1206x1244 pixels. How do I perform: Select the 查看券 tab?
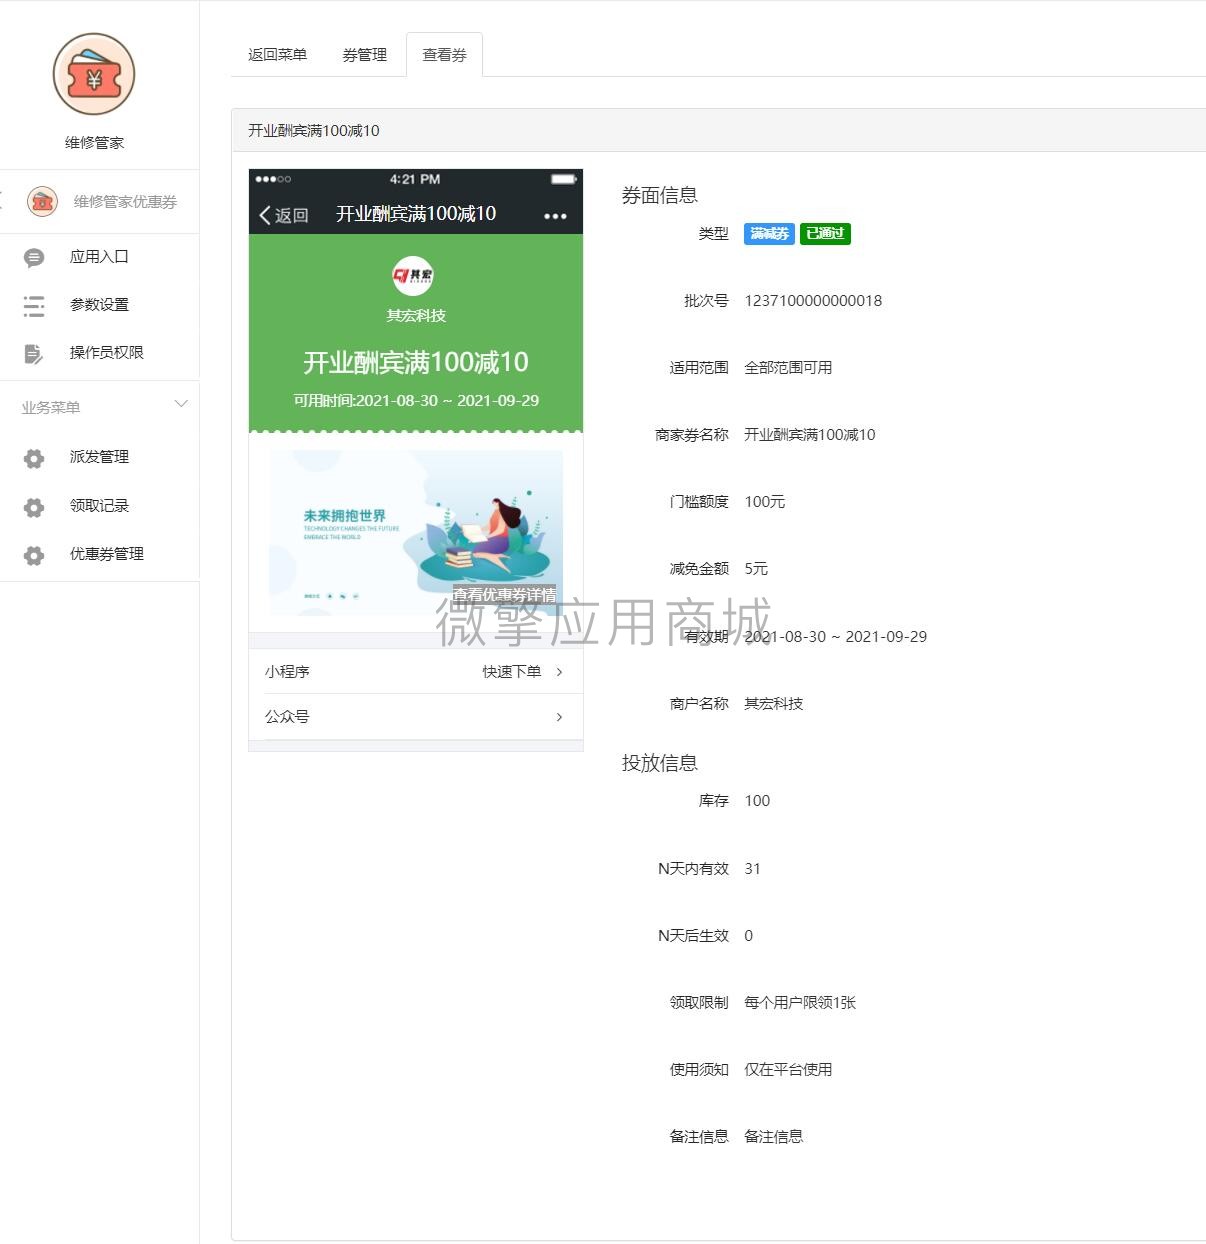pos(445,55)
